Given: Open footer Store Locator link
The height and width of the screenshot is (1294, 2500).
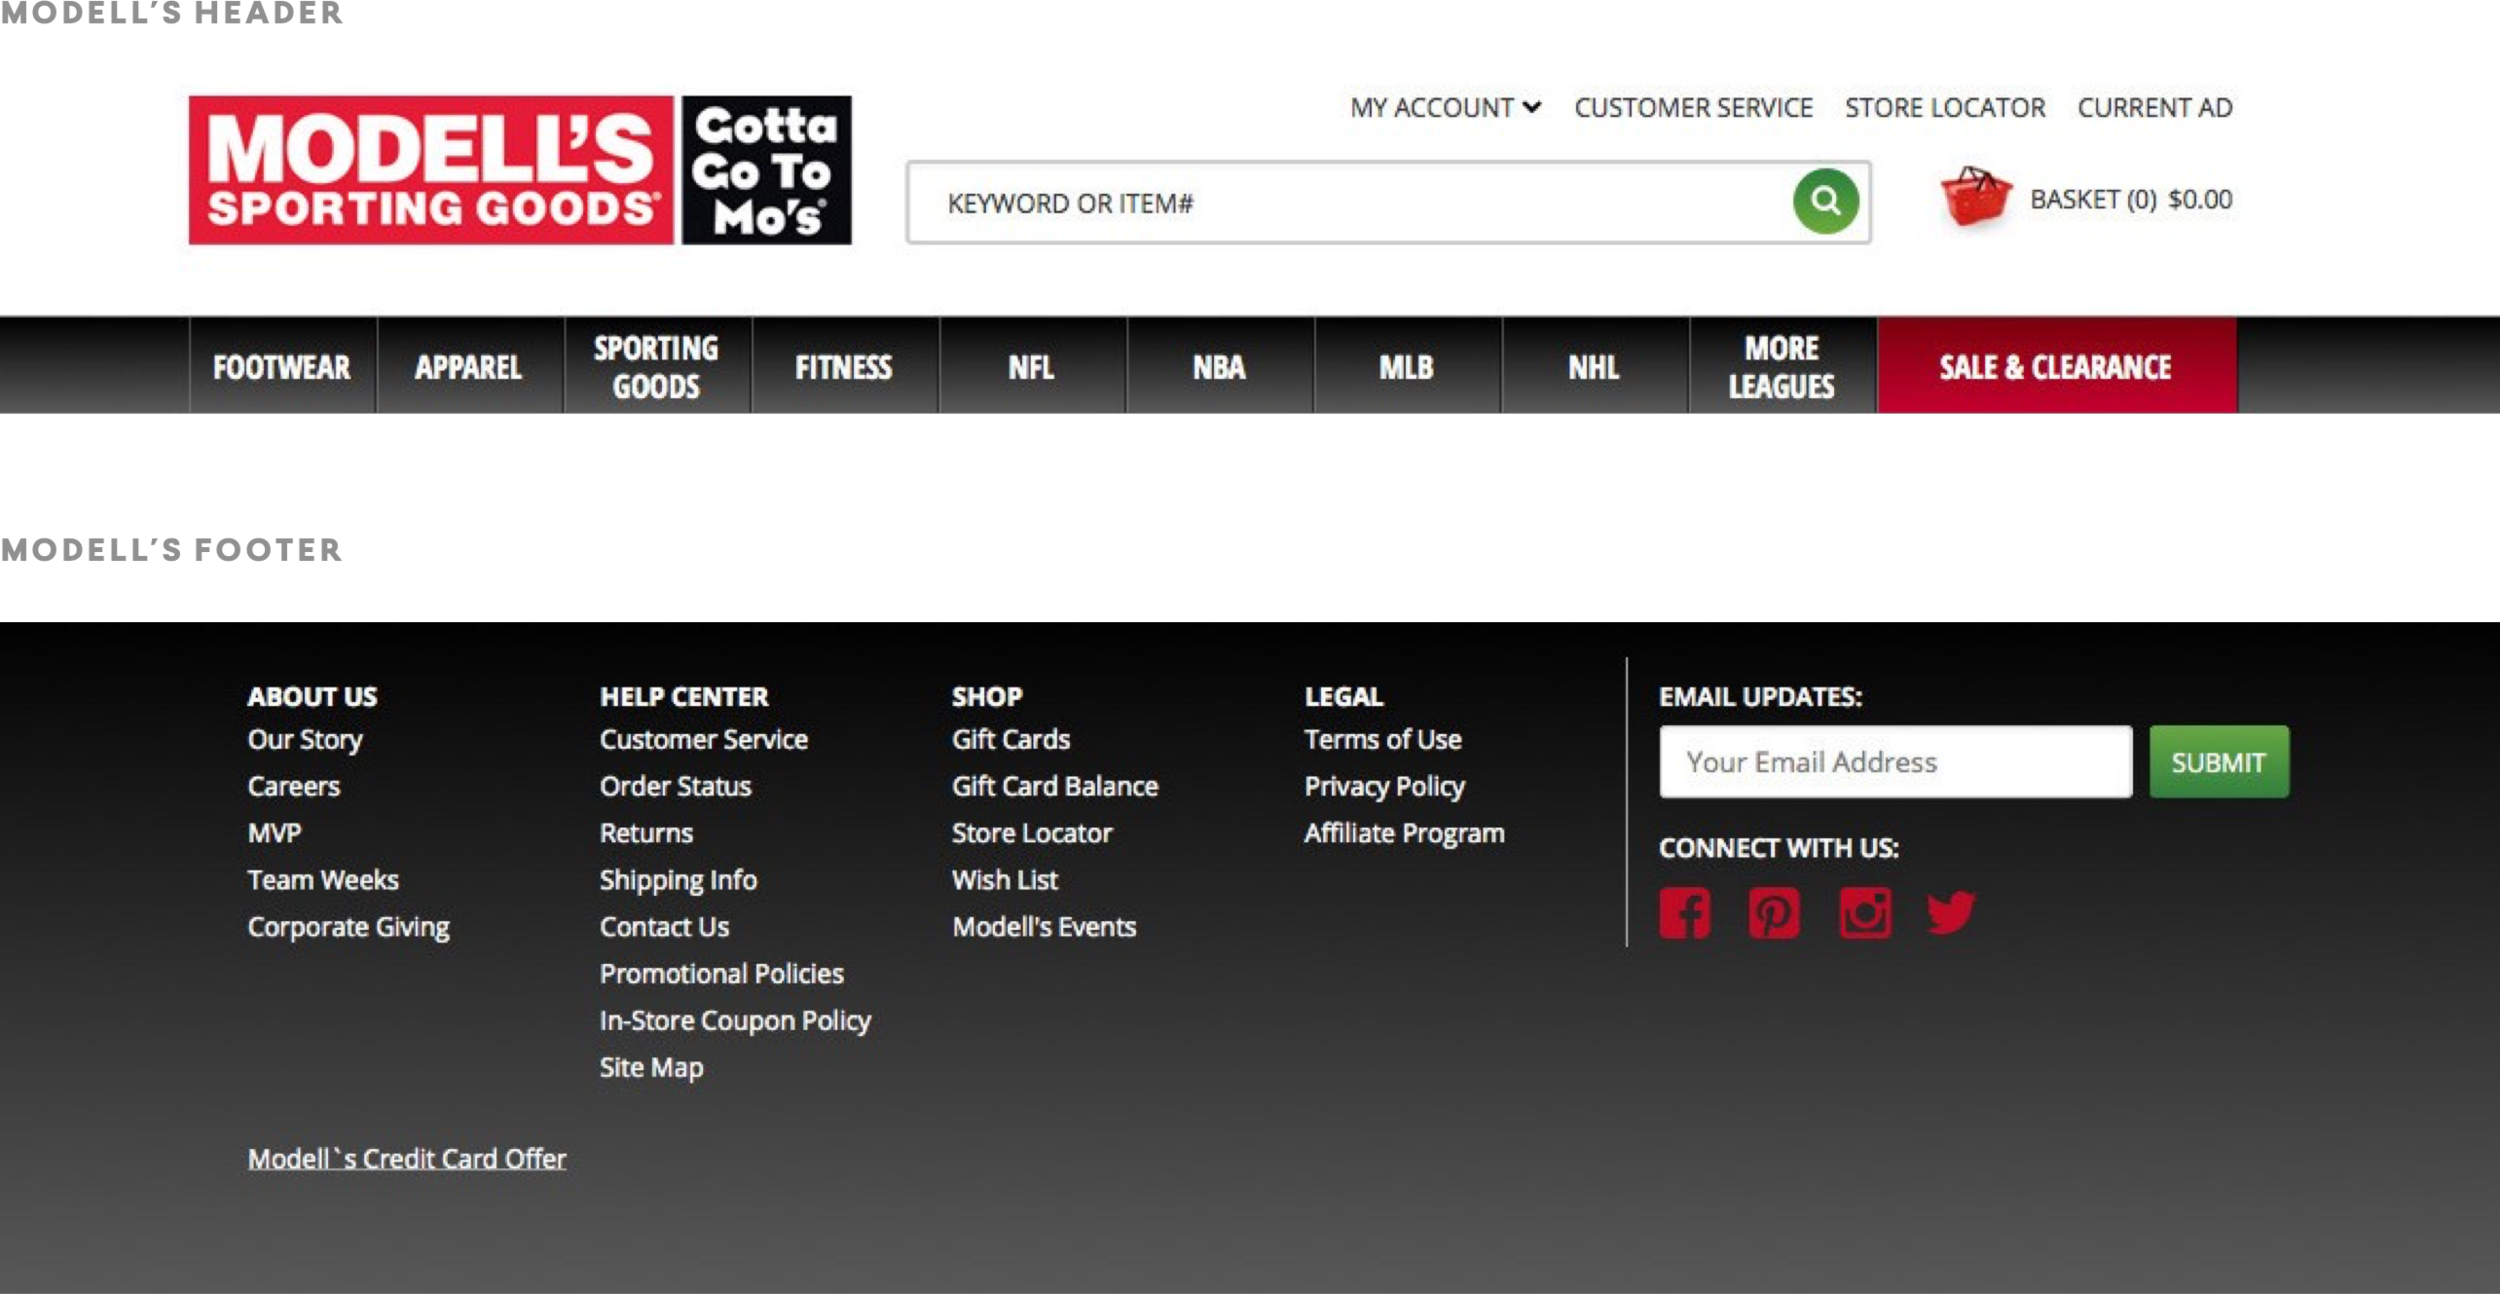Looking at the screenshot, I should [1031, 833].
